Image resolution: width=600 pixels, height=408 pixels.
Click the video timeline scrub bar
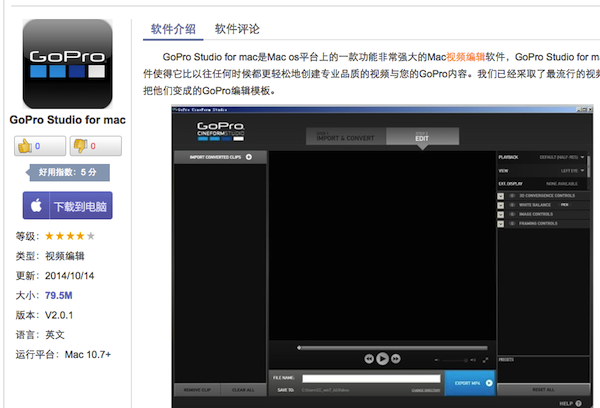393,348
